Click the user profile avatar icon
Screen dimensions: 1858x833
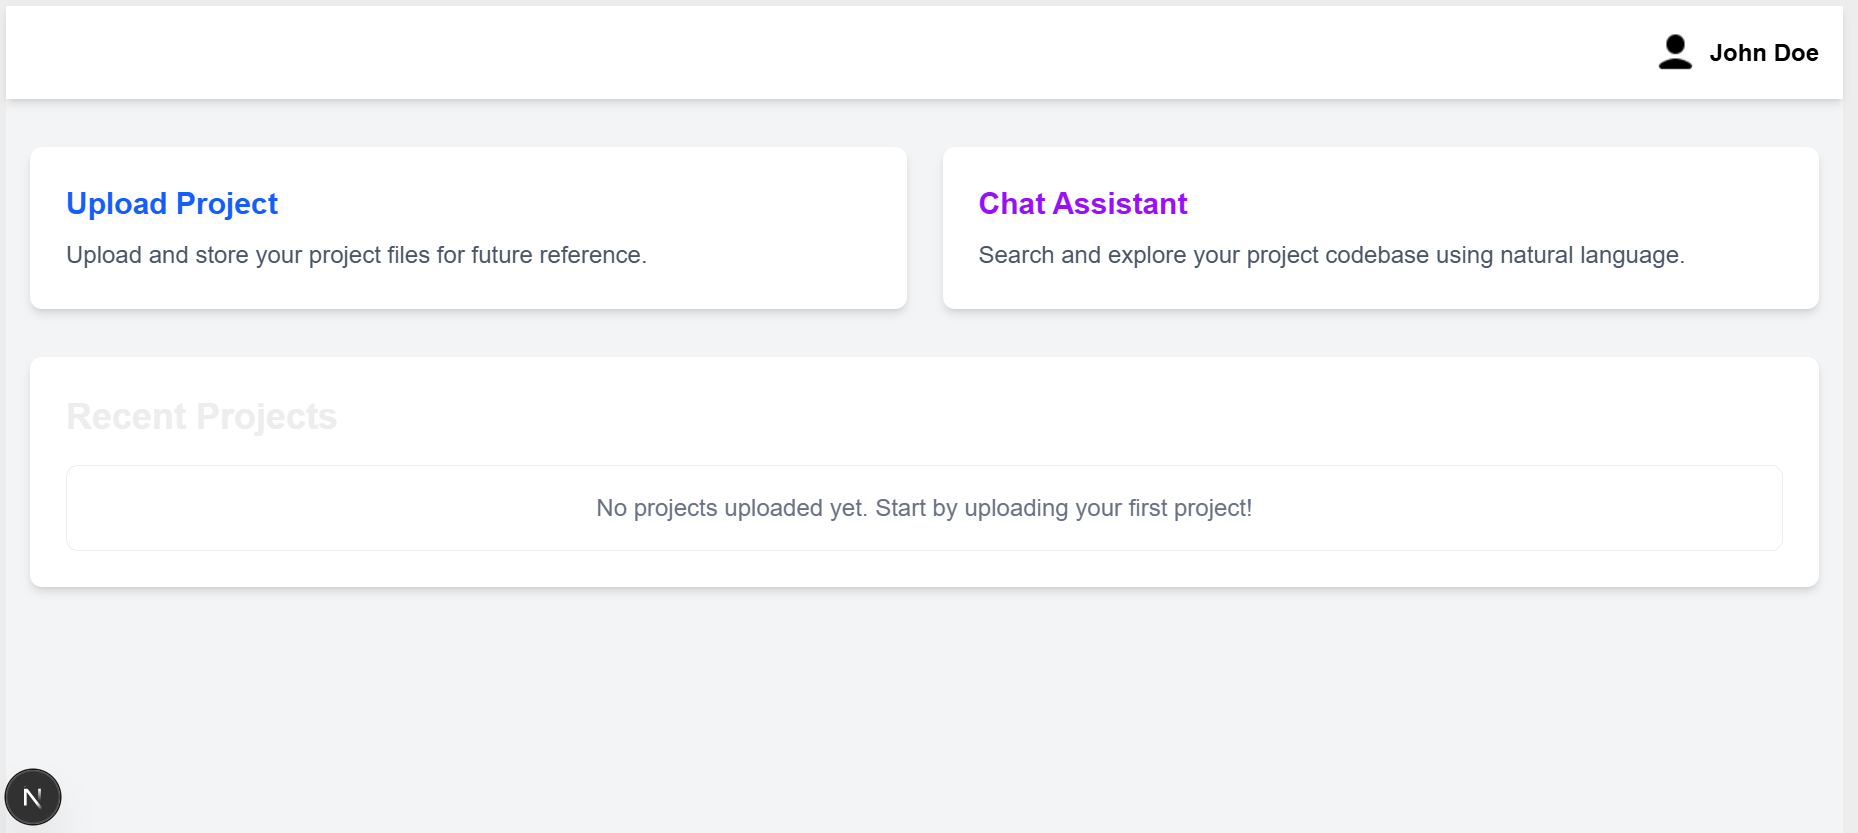tap(1675, 52)
